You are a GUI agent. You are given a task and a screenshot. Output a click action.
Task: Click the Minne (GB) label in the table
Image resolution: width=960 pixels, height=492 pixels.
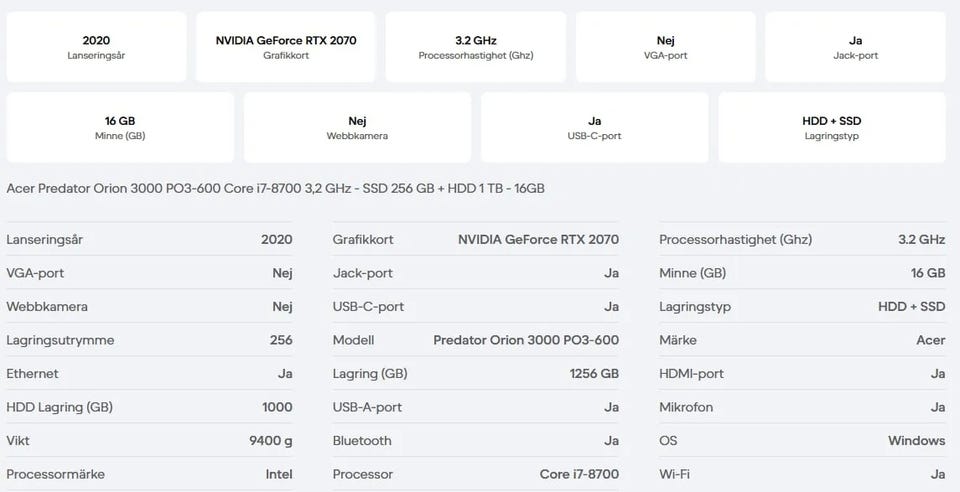[692, 273]
